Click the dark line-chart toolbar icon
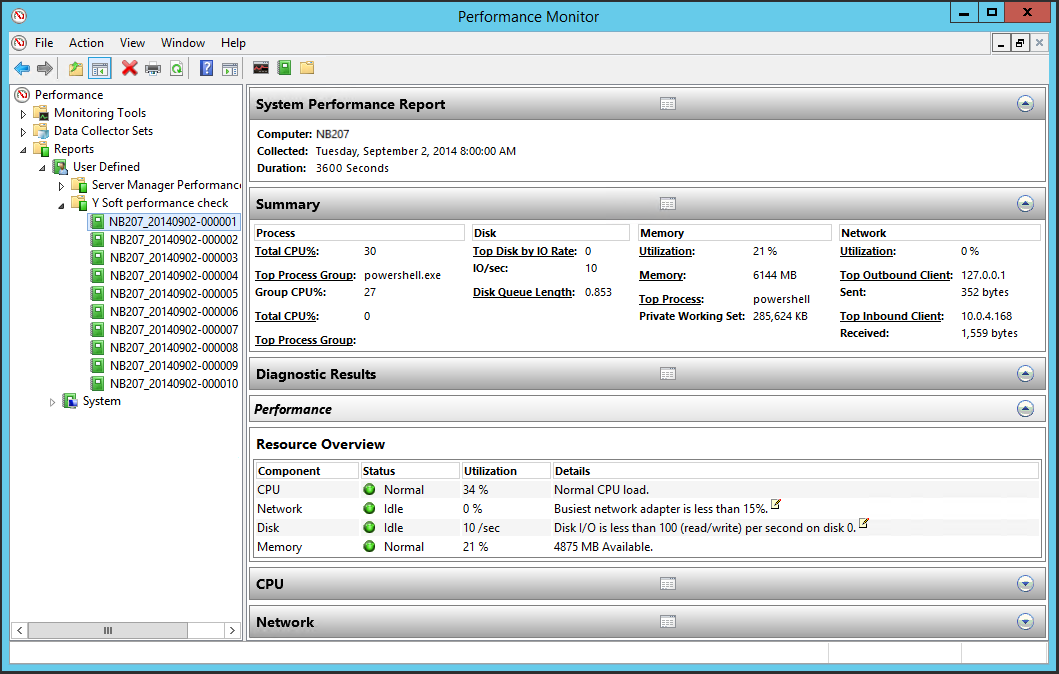Image resolution: width=1059 pixels, height=674 pixels. tap(260, 68)
